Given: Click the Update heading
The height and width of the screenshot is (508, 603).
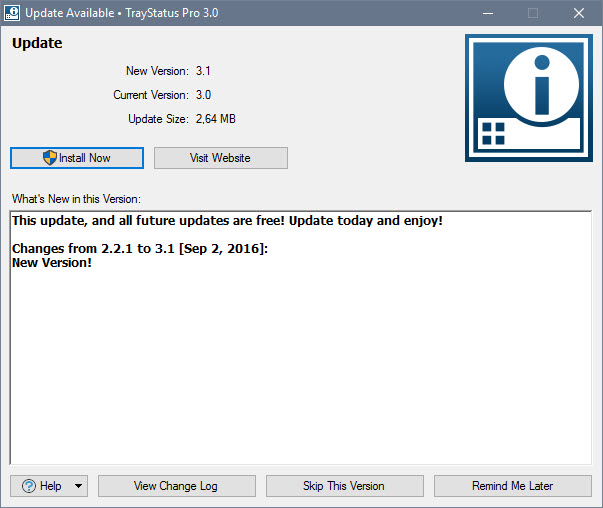Looking at the screenshot, I should [37, 43].
